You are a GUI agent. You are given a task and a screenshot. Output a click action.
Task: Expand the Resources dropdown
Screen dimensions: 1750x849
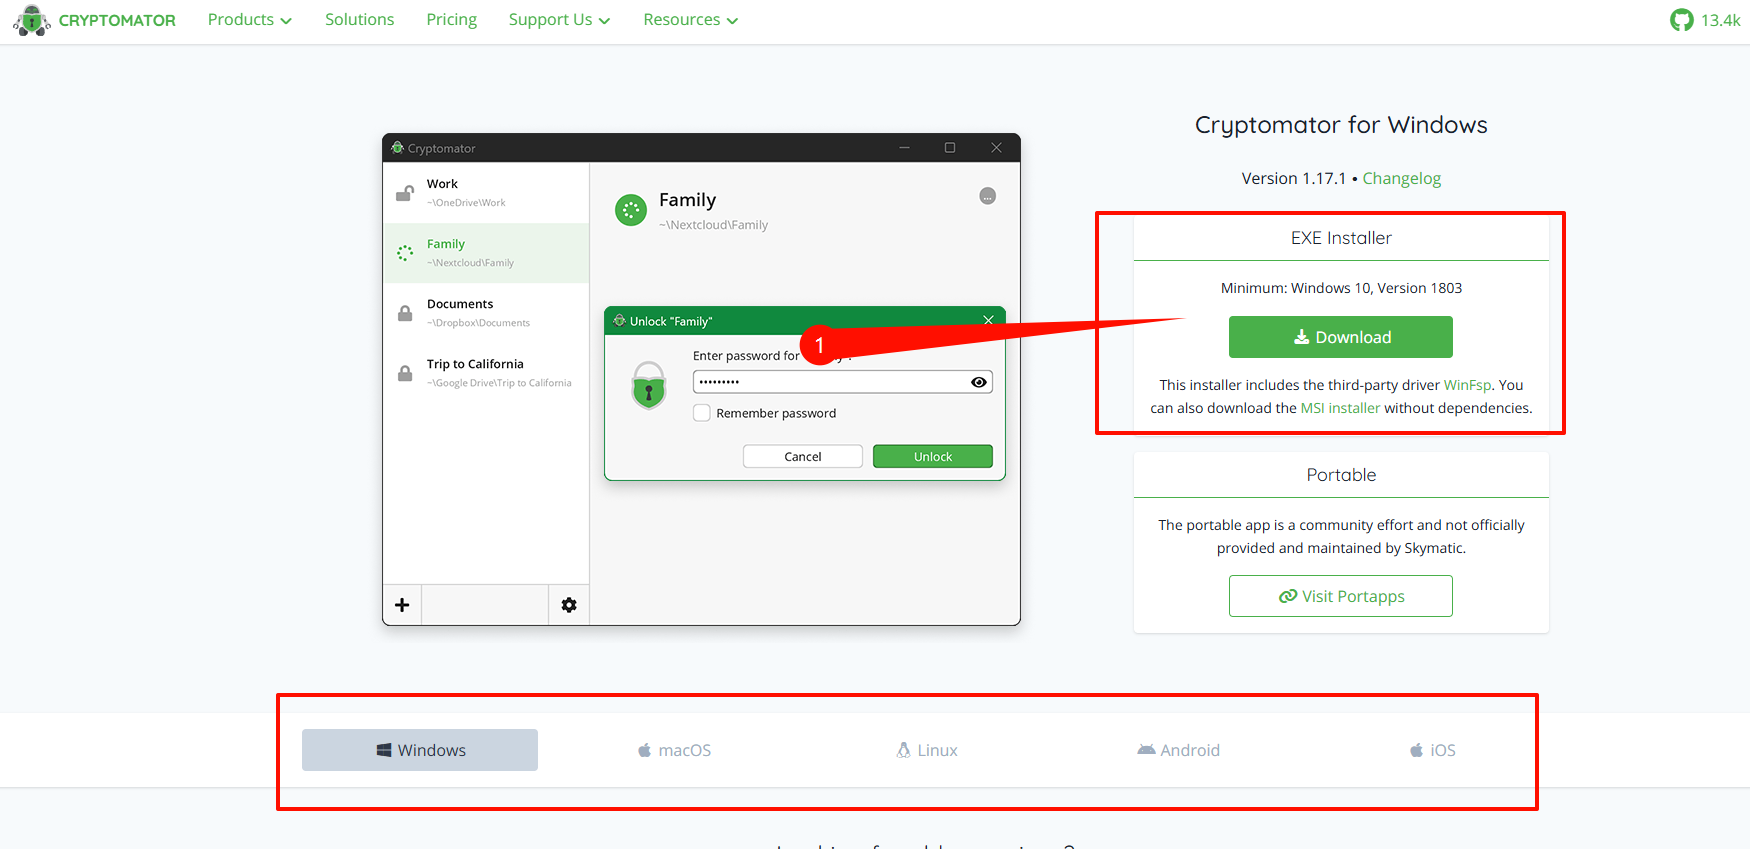pos(690,20)
